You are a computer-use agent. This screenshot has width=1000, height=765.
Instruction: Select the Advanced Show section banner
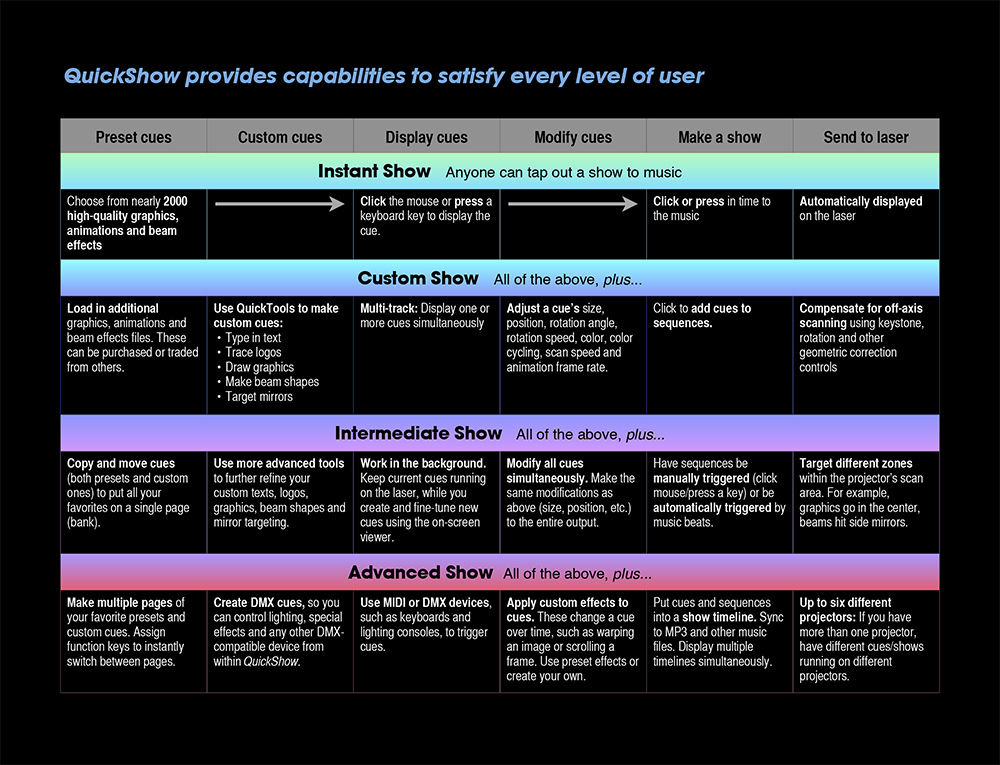pyautogui.click(x=499, y=573)
